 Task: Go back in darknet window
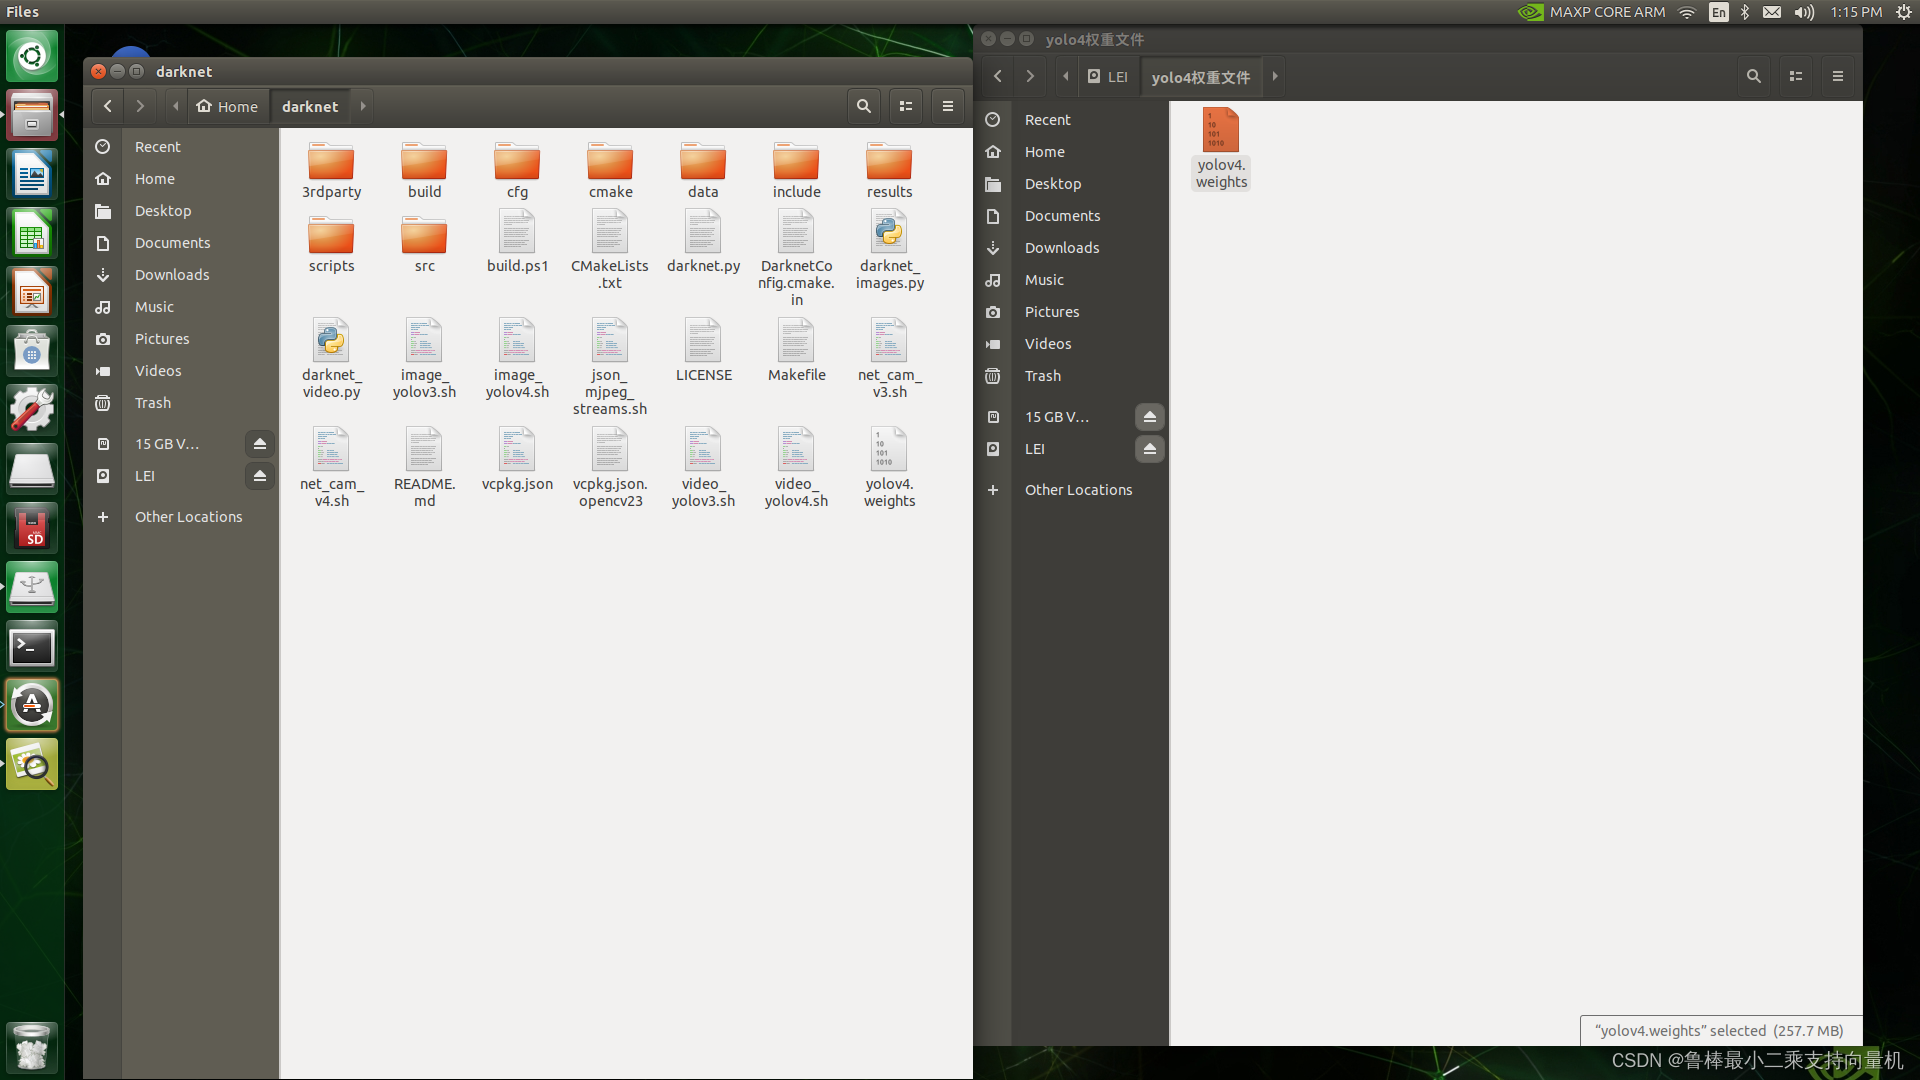[x=108, y=106]
